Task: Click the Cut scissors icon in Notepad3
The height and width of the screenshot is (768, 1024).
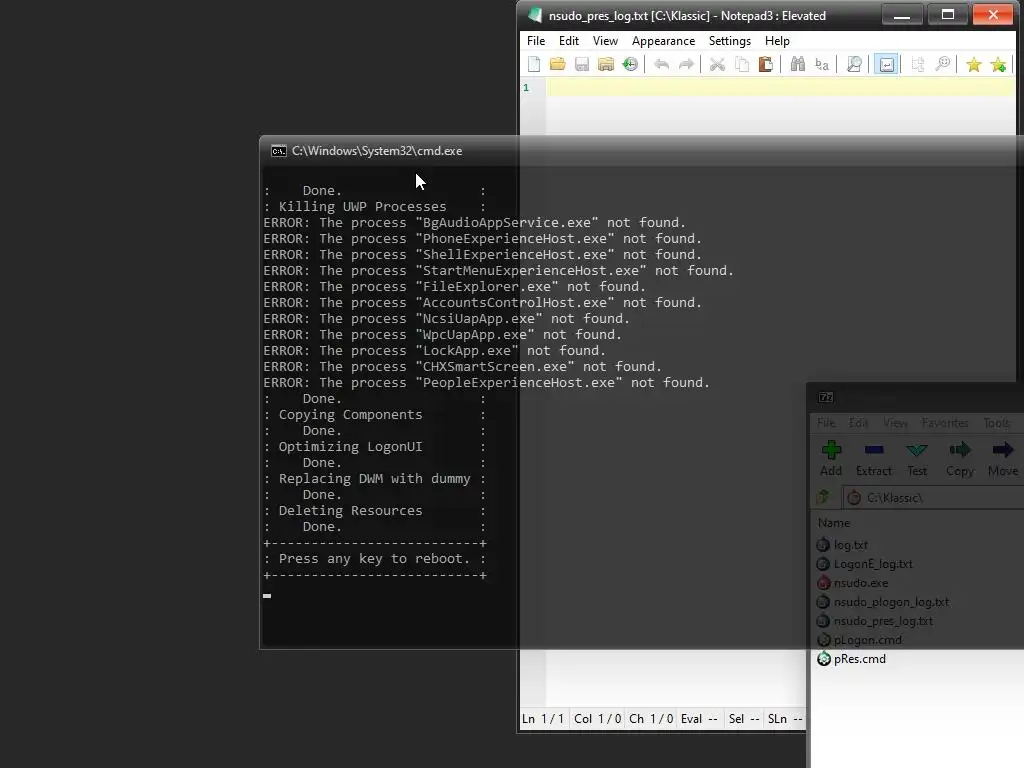Action: pos(717,64)
